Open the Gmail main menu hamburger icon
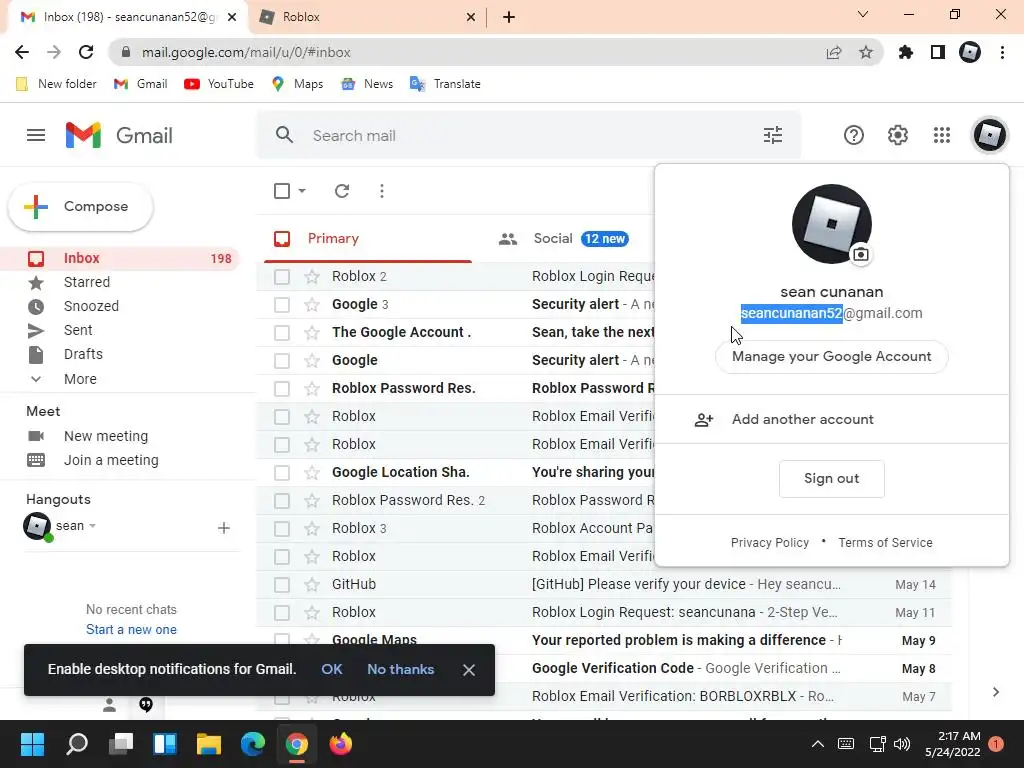This screenshot has height=768, width=1024. pos(36,135)
